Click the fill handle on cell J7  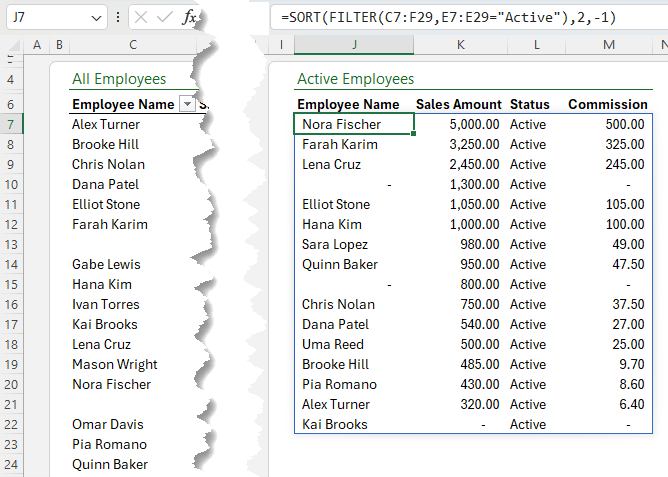(x=413, y=134)
